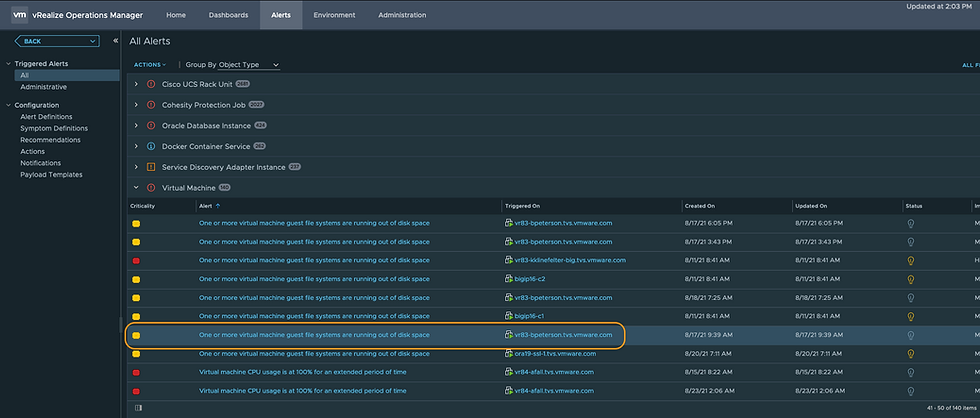
Task: Sort by Updated On column header
Action: 811,206
